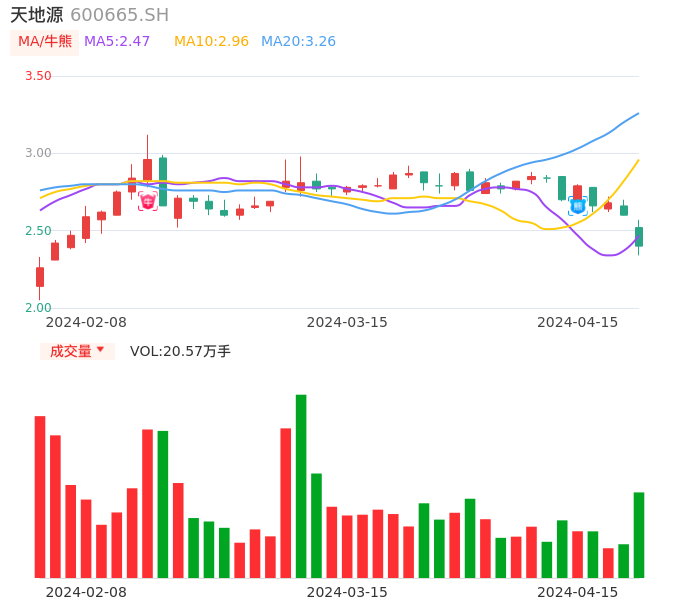
Task: Select the MA/牛熊 indicator button
Action: (x=44, y=42)
